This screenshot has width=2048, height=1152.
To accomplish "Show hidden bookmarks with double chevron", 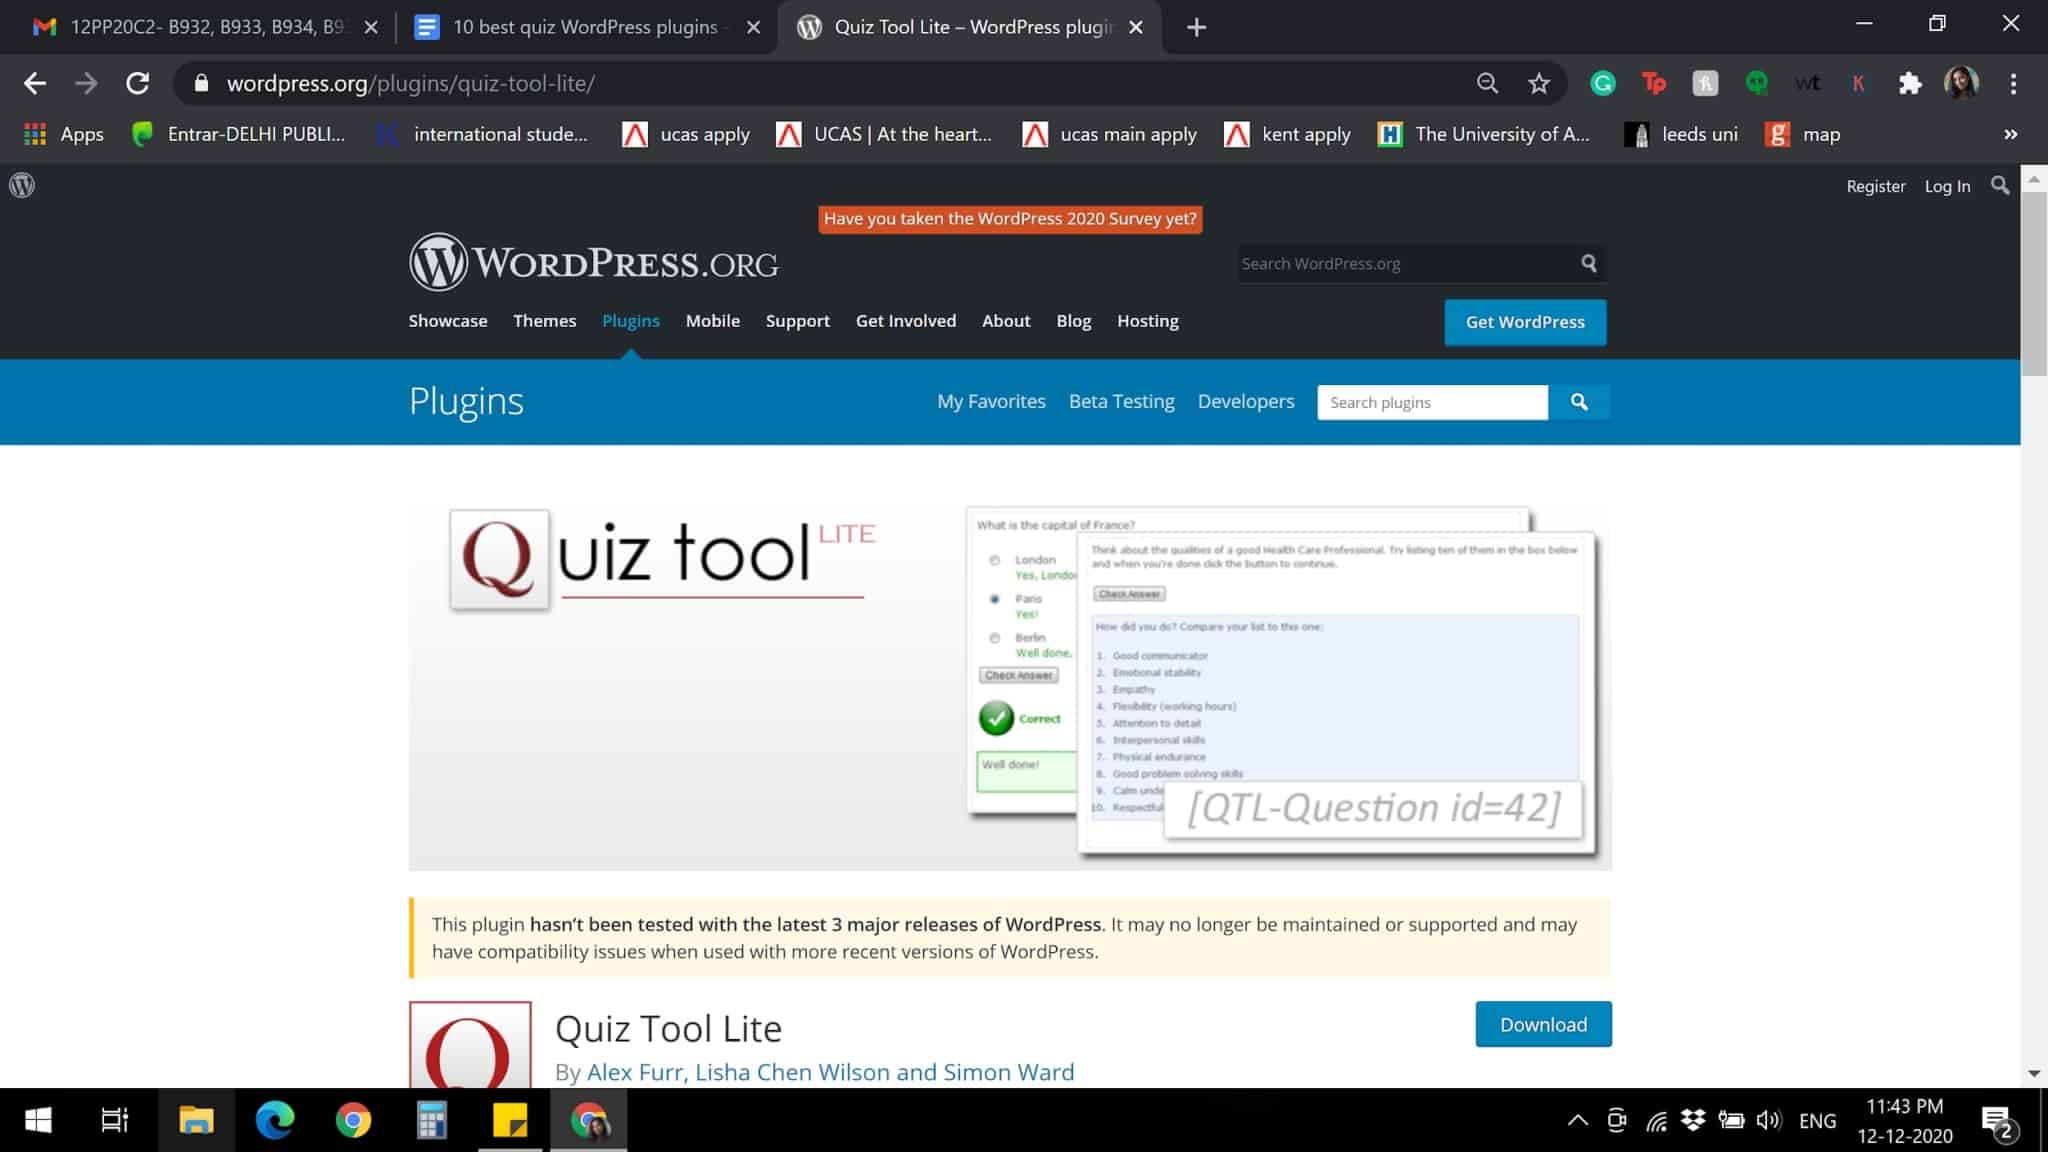I will click(x=2010, y=134).
